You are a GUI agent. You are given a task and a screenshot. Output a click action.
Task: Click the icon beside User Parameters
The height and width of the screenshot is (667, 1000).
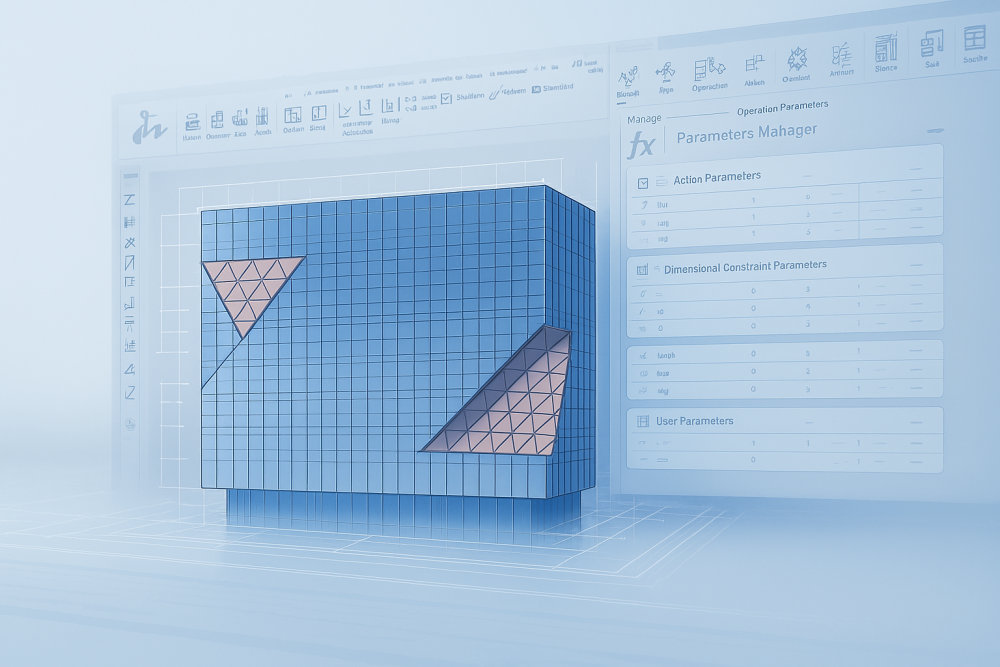[641, 421]
